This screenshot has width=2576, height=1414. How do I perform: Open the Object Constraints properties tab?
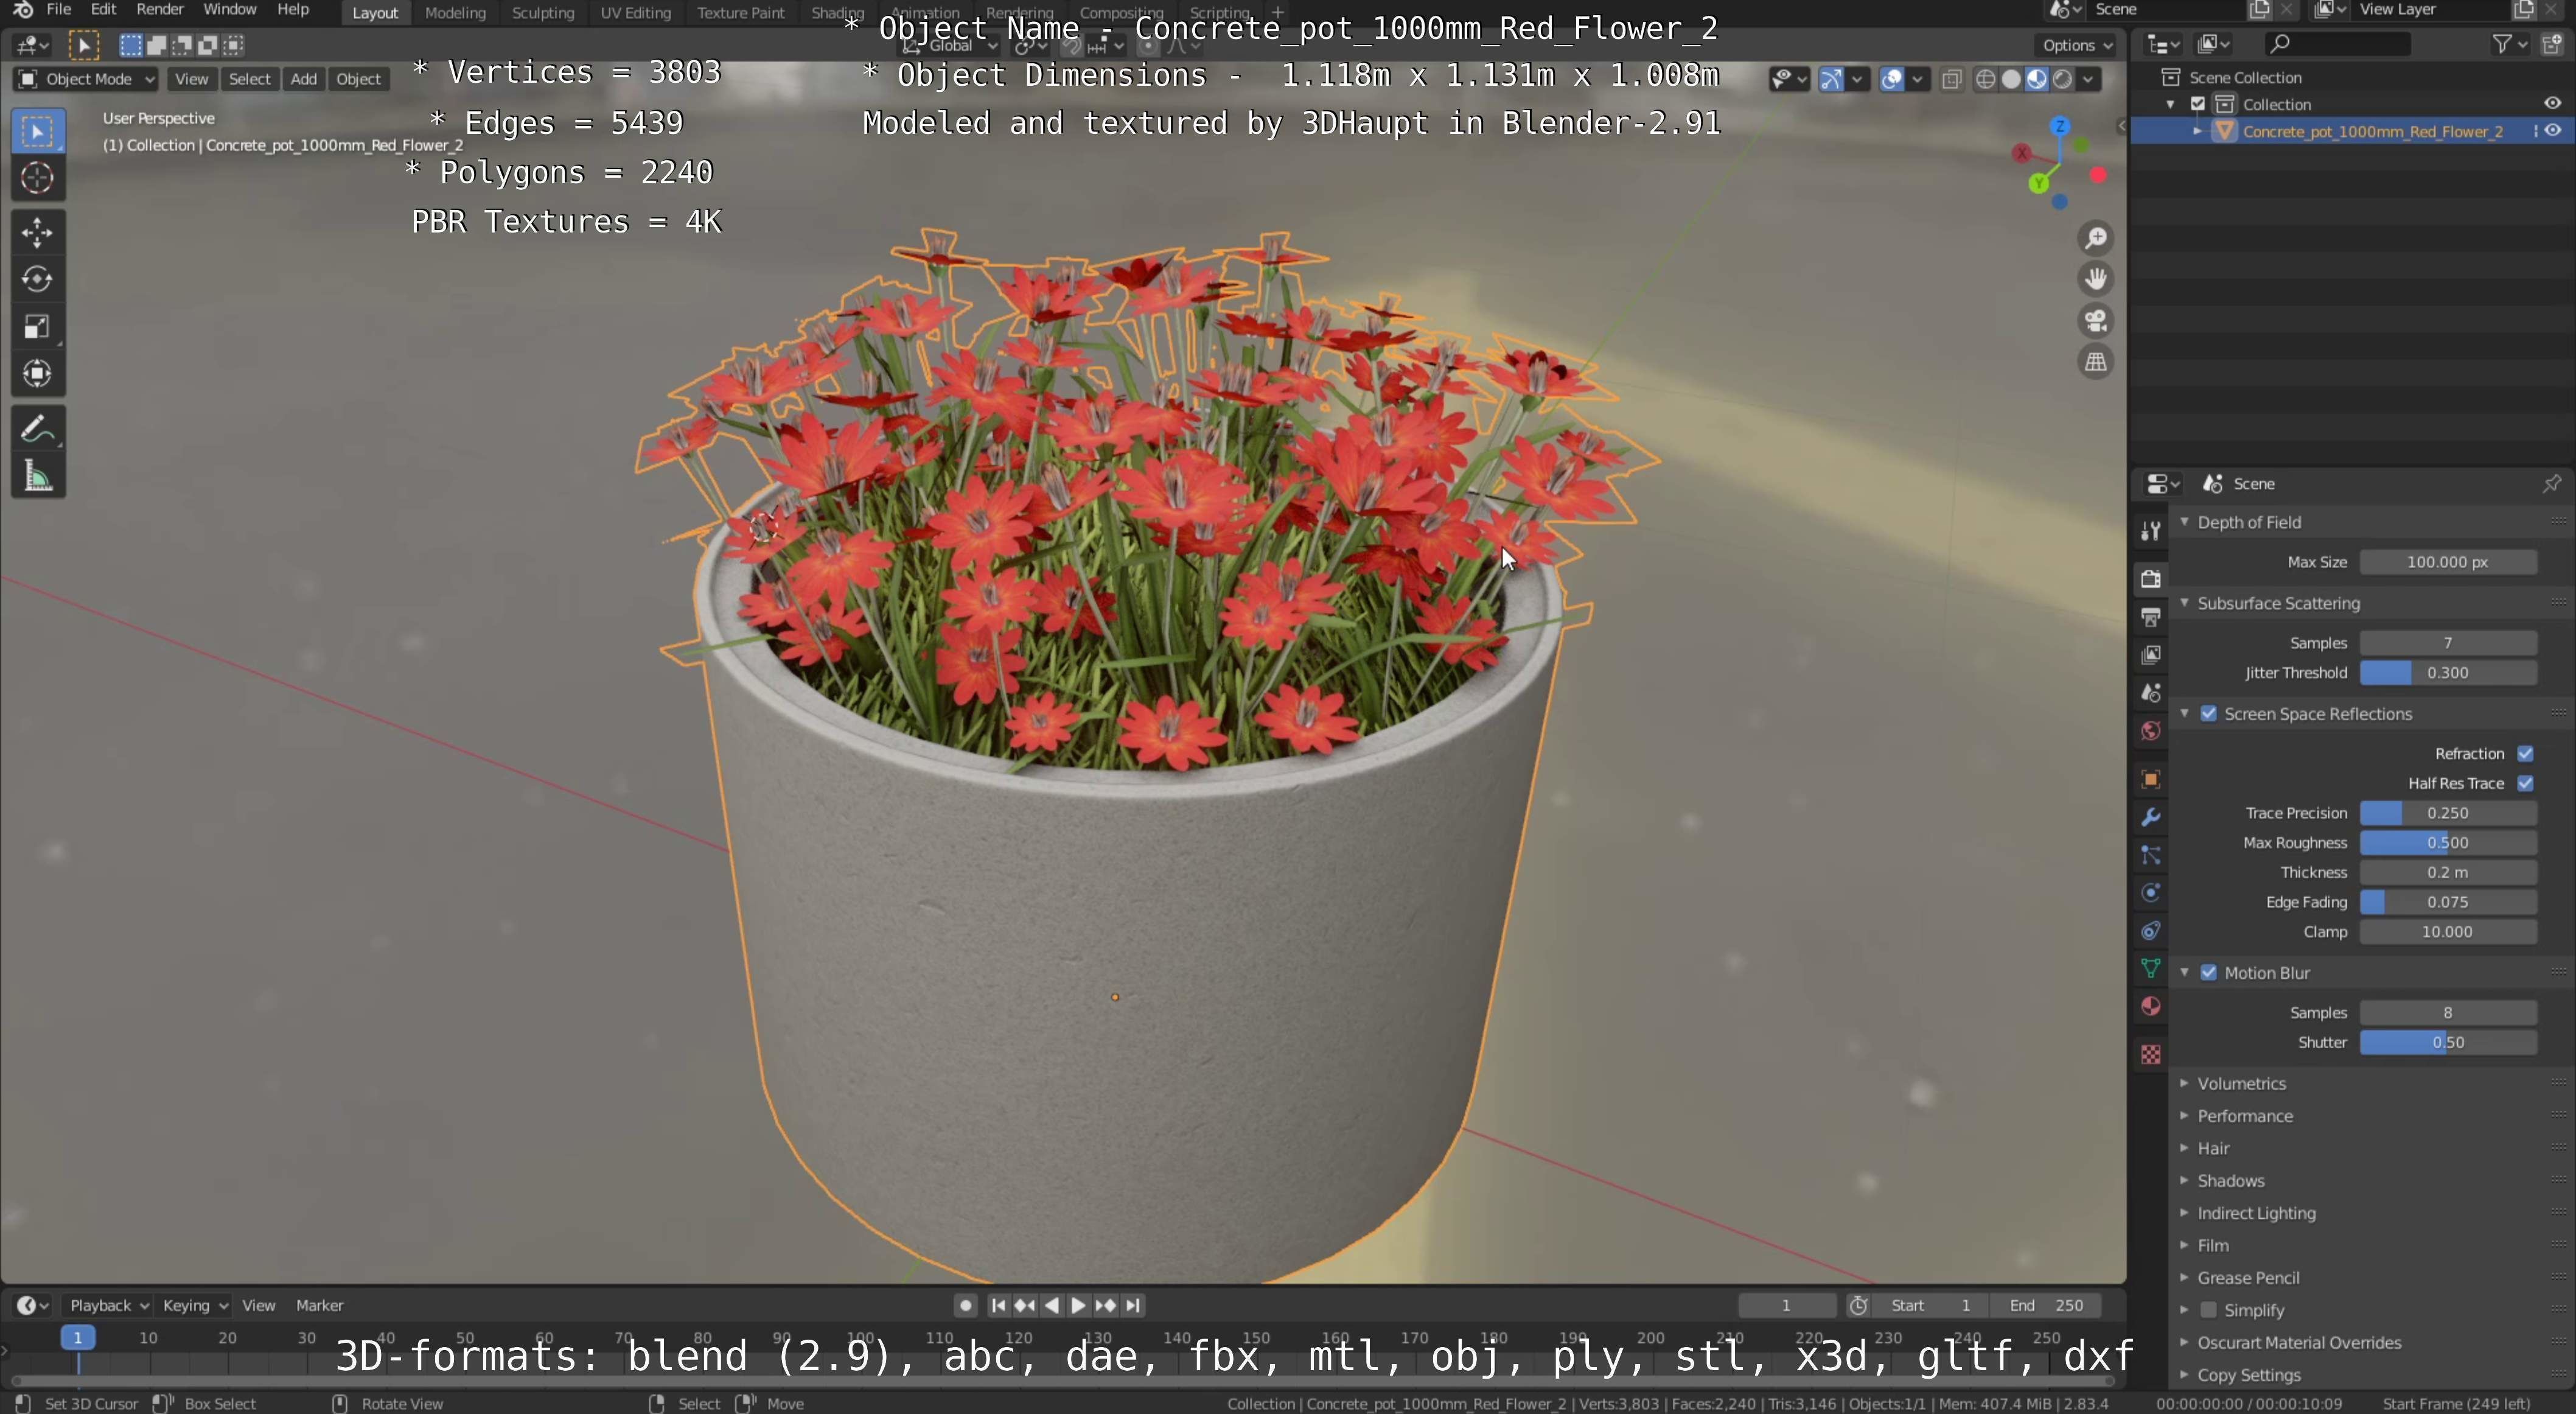(x=2150, y=931)
